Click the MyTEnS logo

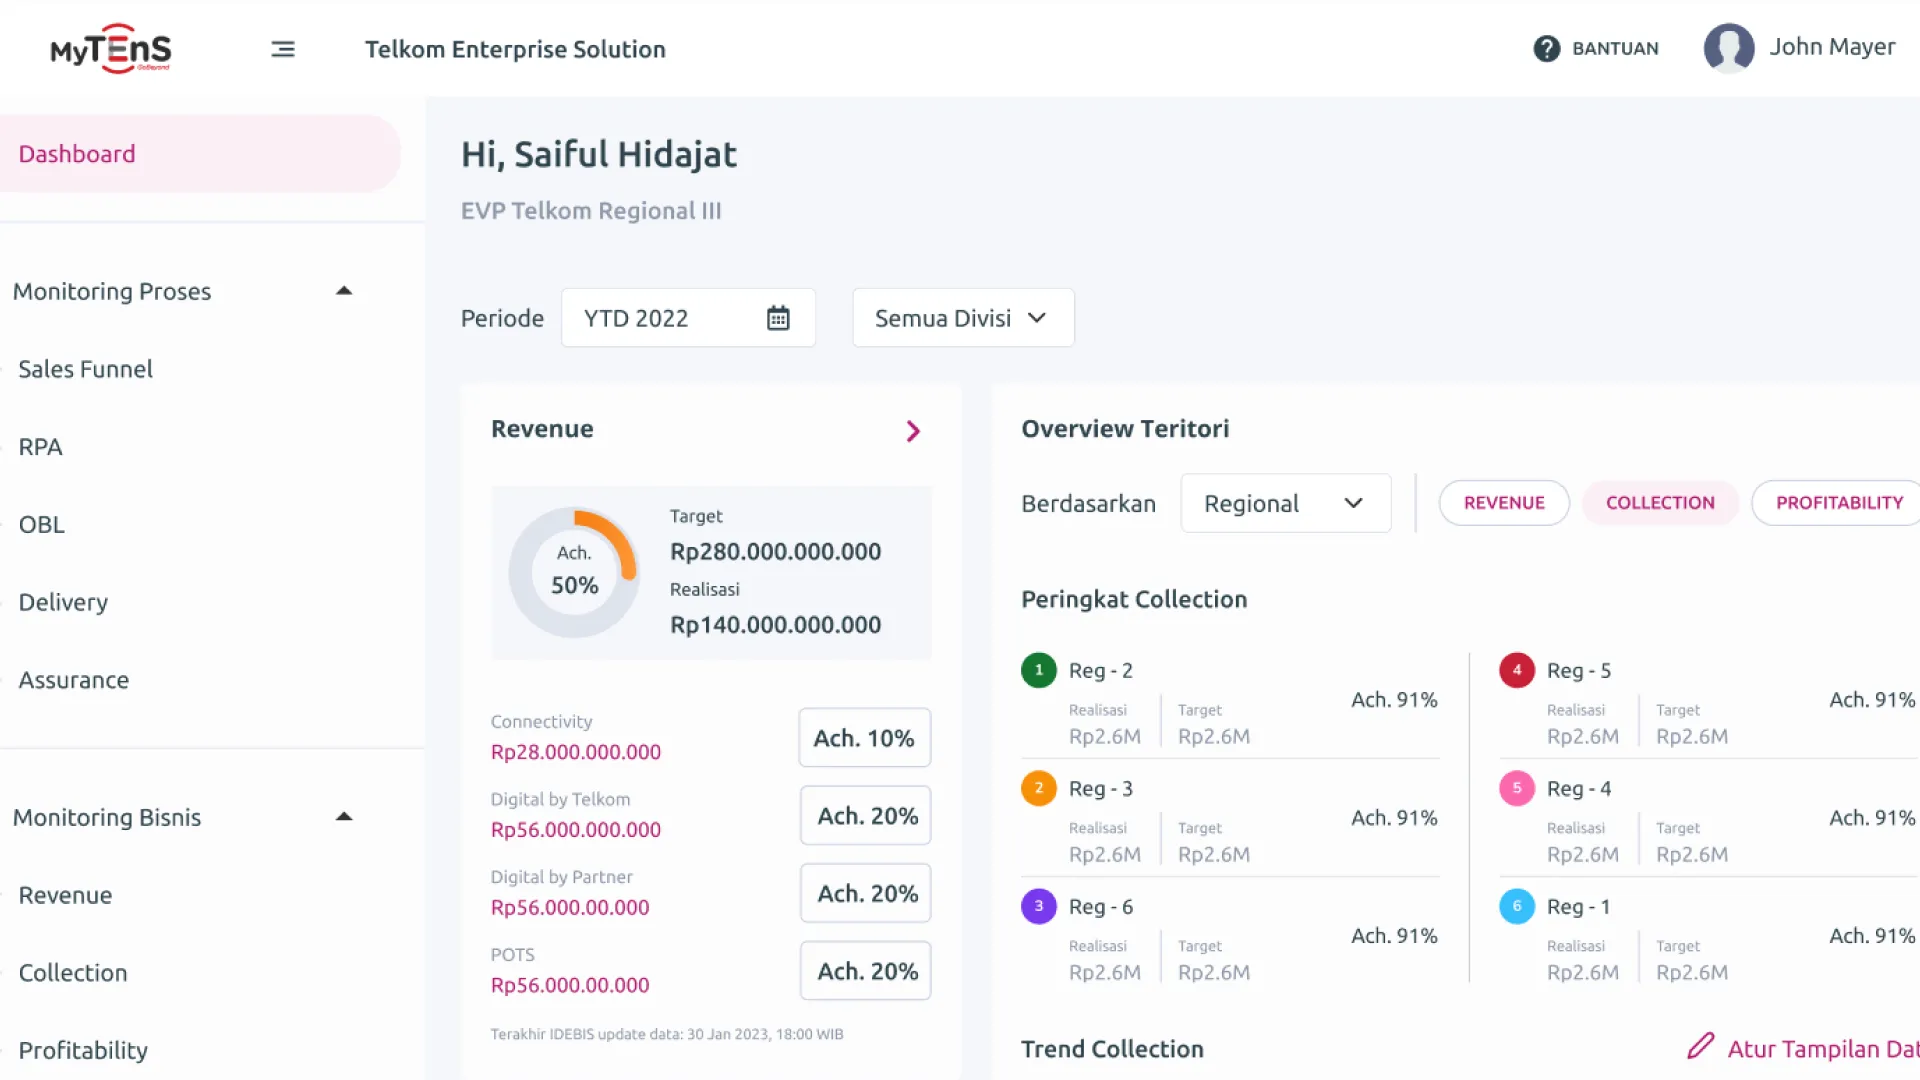pyautogui.click(x=111, y=48)
